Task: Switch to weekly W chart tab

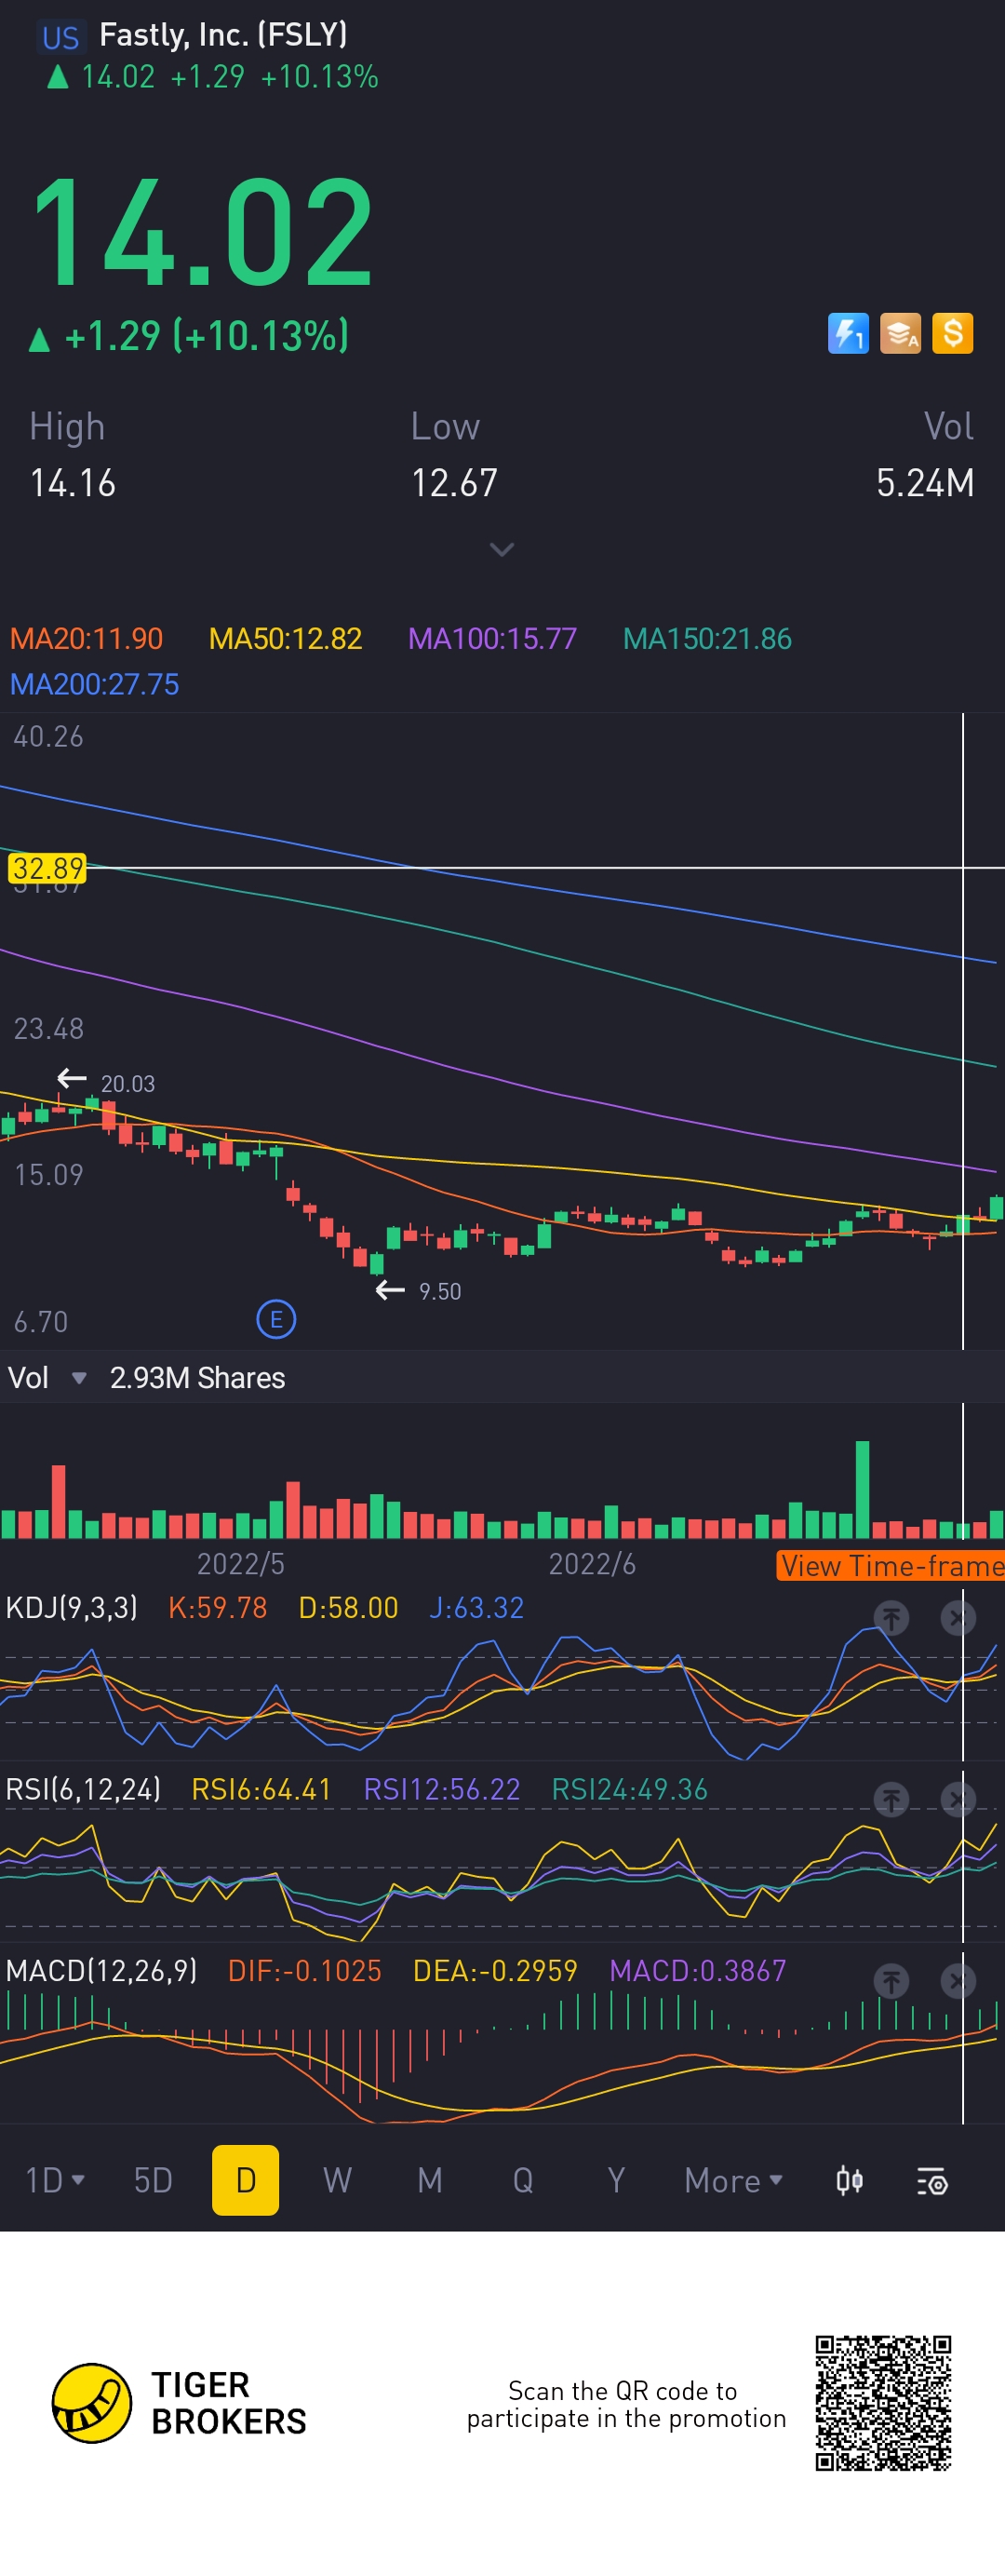Action: 337,2180
